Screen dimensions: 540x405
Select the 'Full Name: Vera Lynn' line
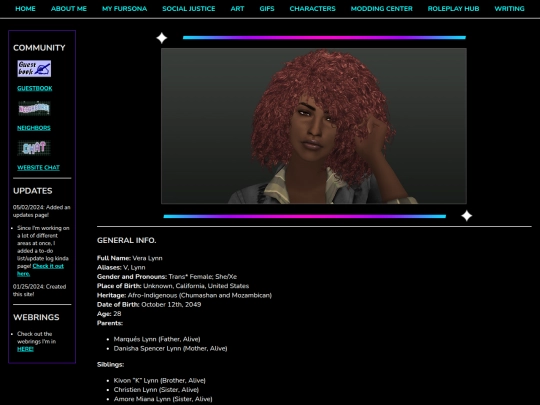pos(129,258)
